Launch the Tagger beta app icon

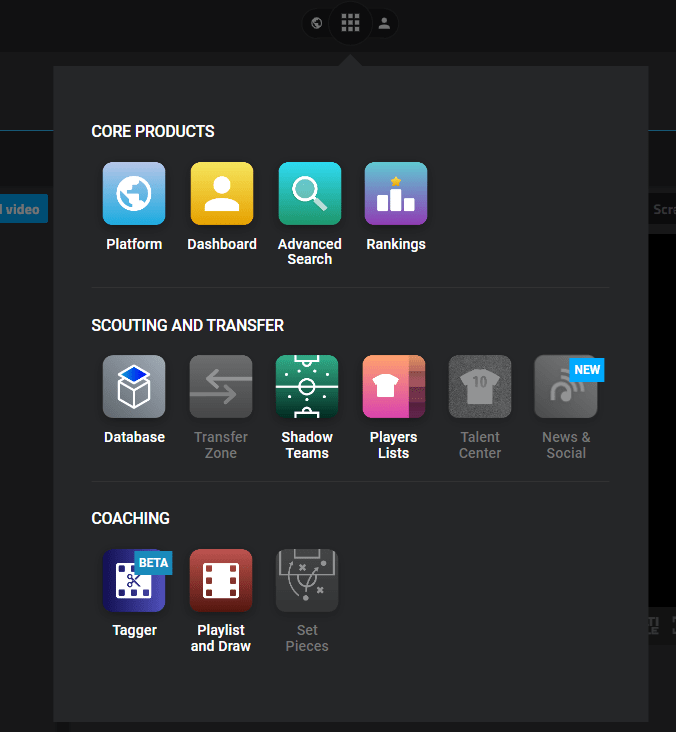[x=134, y=580]
